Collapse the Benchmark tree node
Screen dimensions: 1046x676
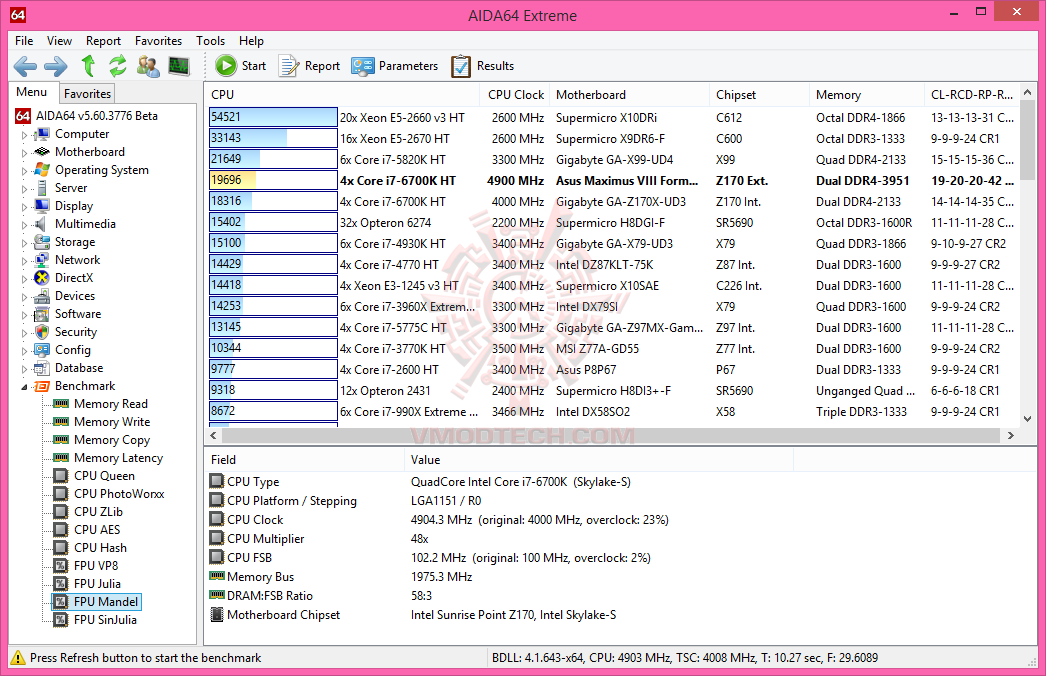coord(25,386)
